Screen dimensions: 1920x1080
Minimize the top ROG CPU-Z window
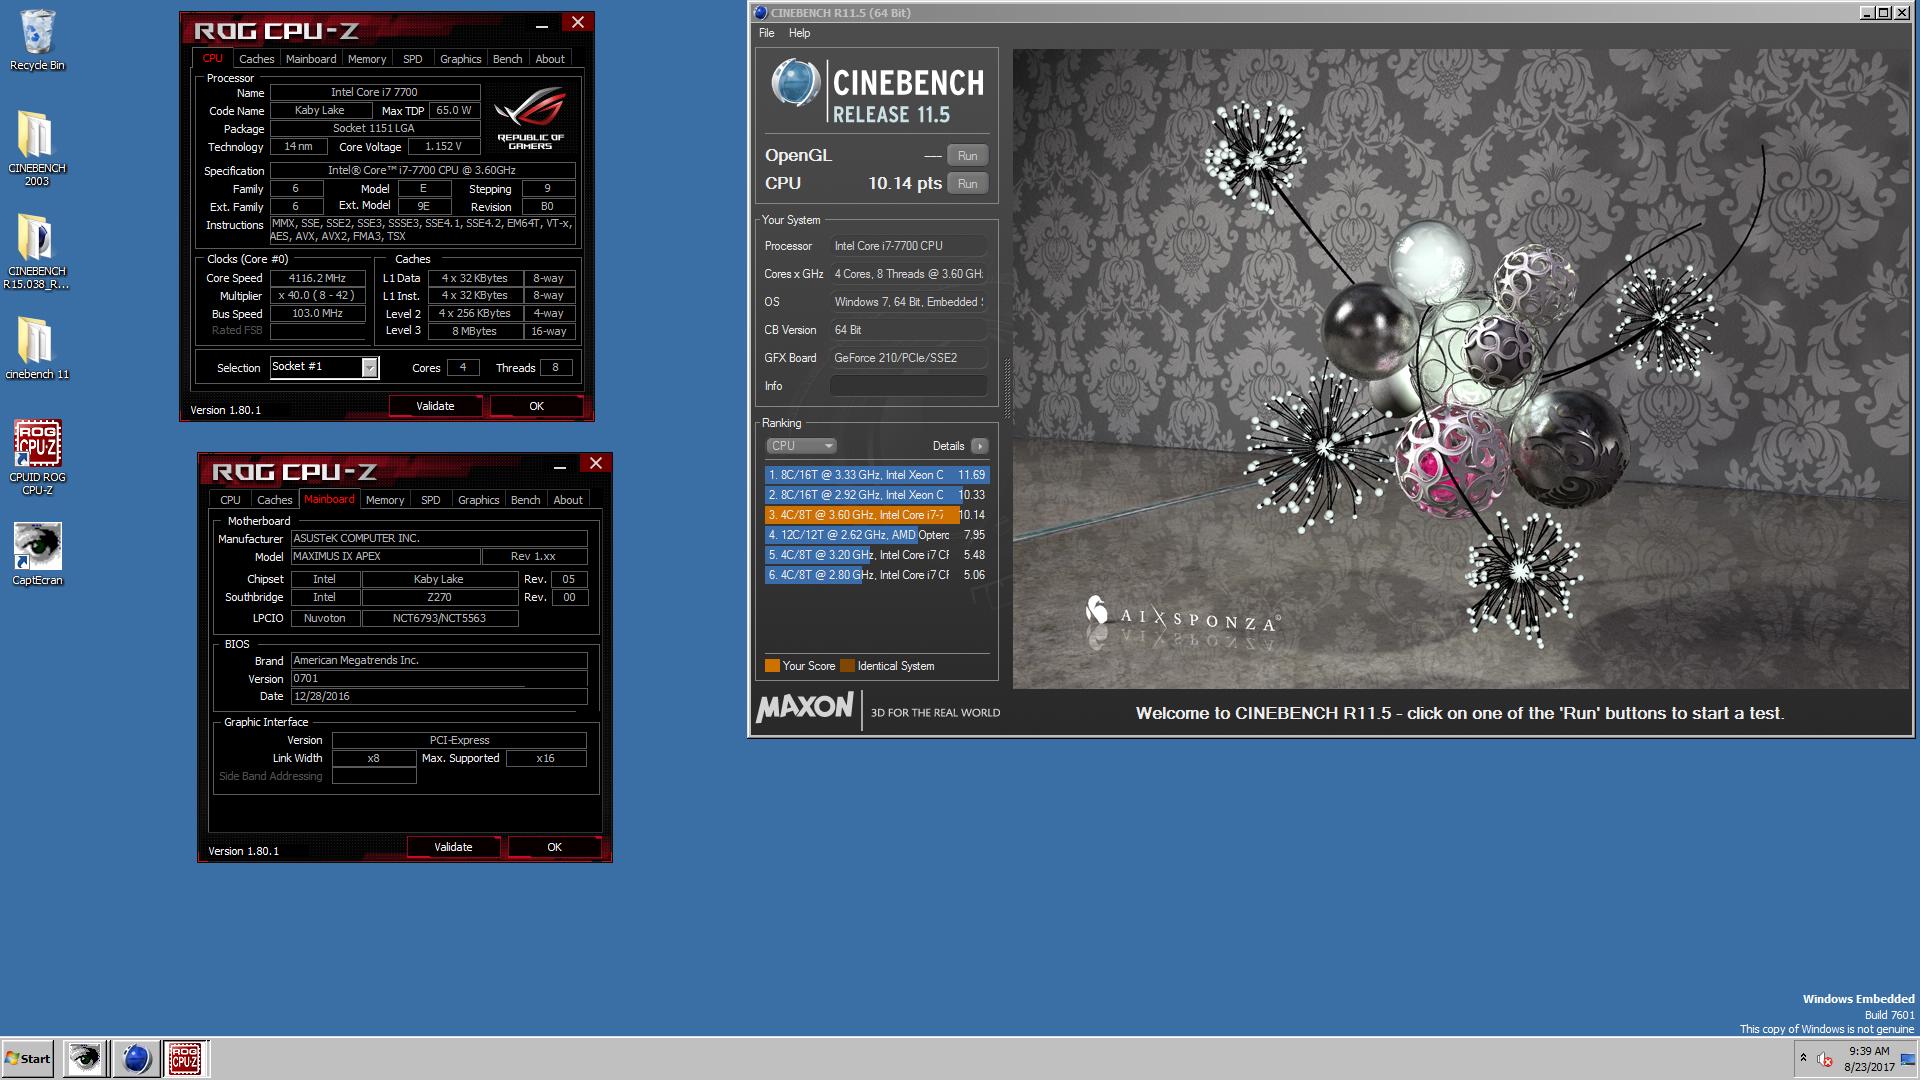pyautogui.click(x=541, y=24)
